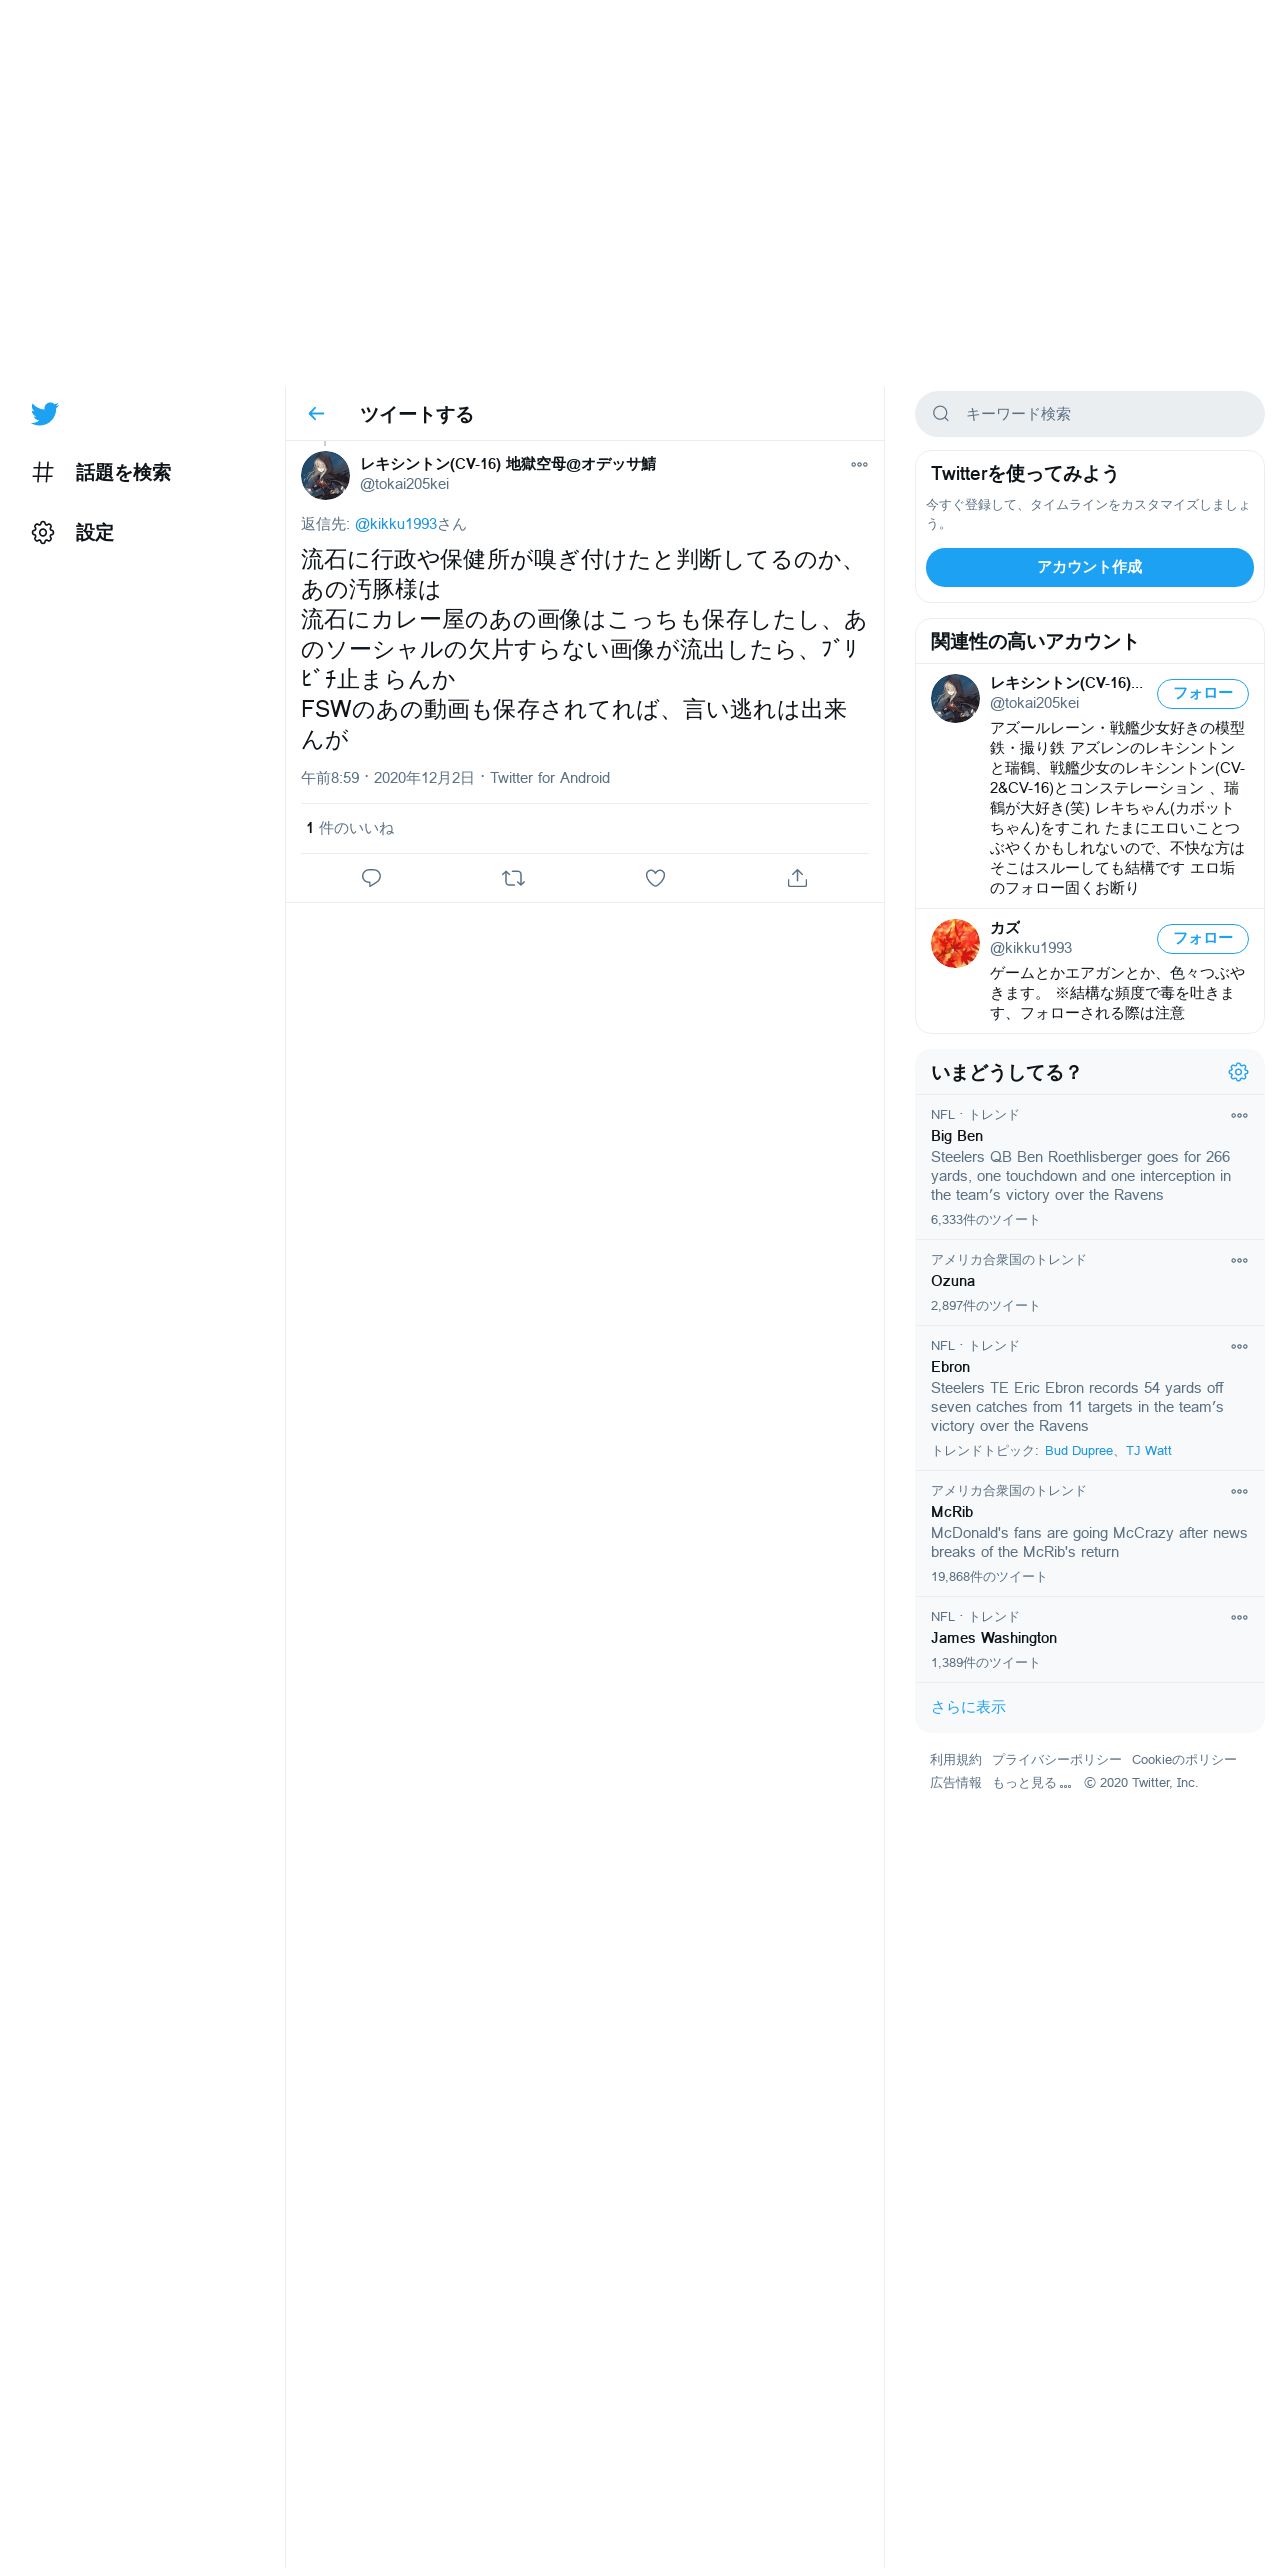1284x2568 pixels.
Task: Open 話題を検索 in the sidebar
Action: click(x=101, y=472)
